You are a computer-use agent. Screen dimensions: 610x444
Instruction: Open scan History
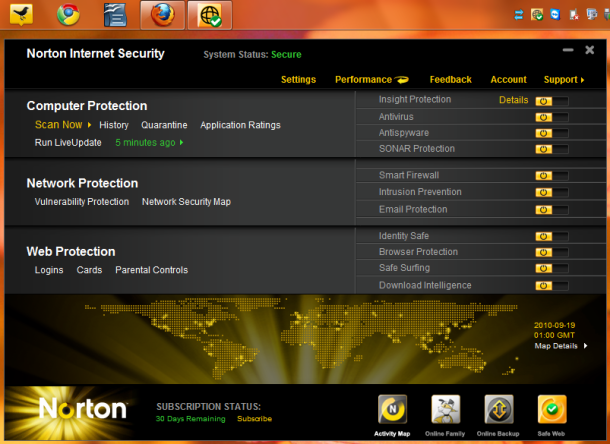click(x=114, y=125)
